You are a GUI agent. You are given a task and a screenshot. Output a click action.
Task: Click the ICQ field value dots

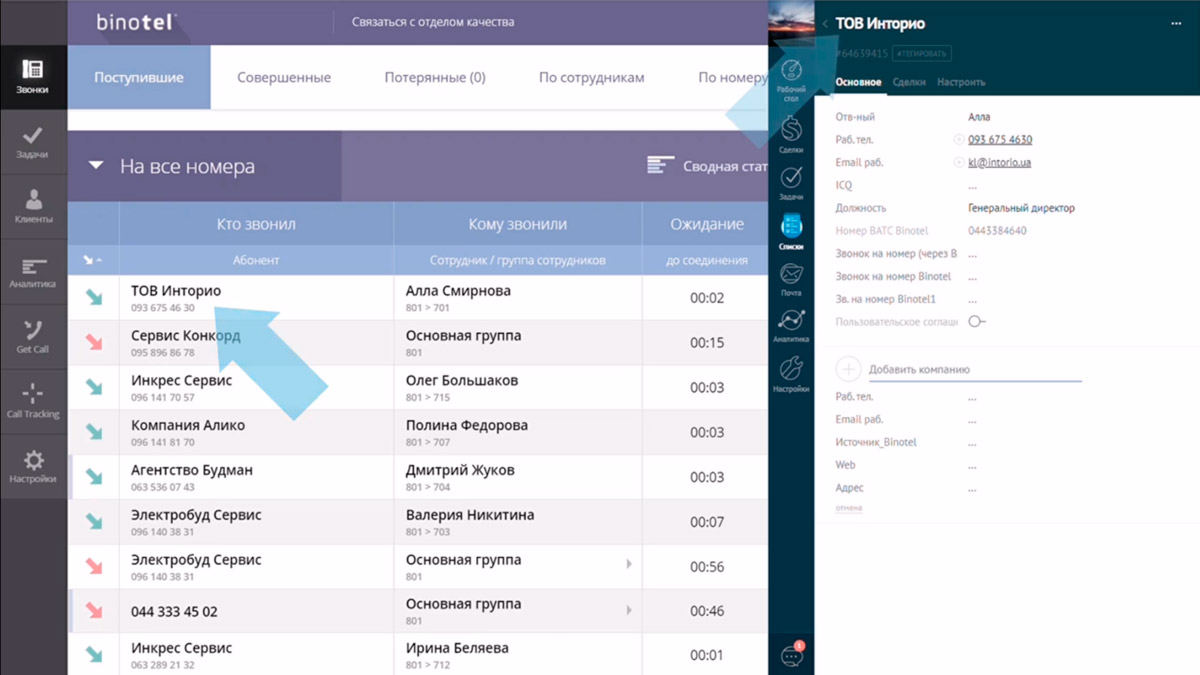[973, 185]
